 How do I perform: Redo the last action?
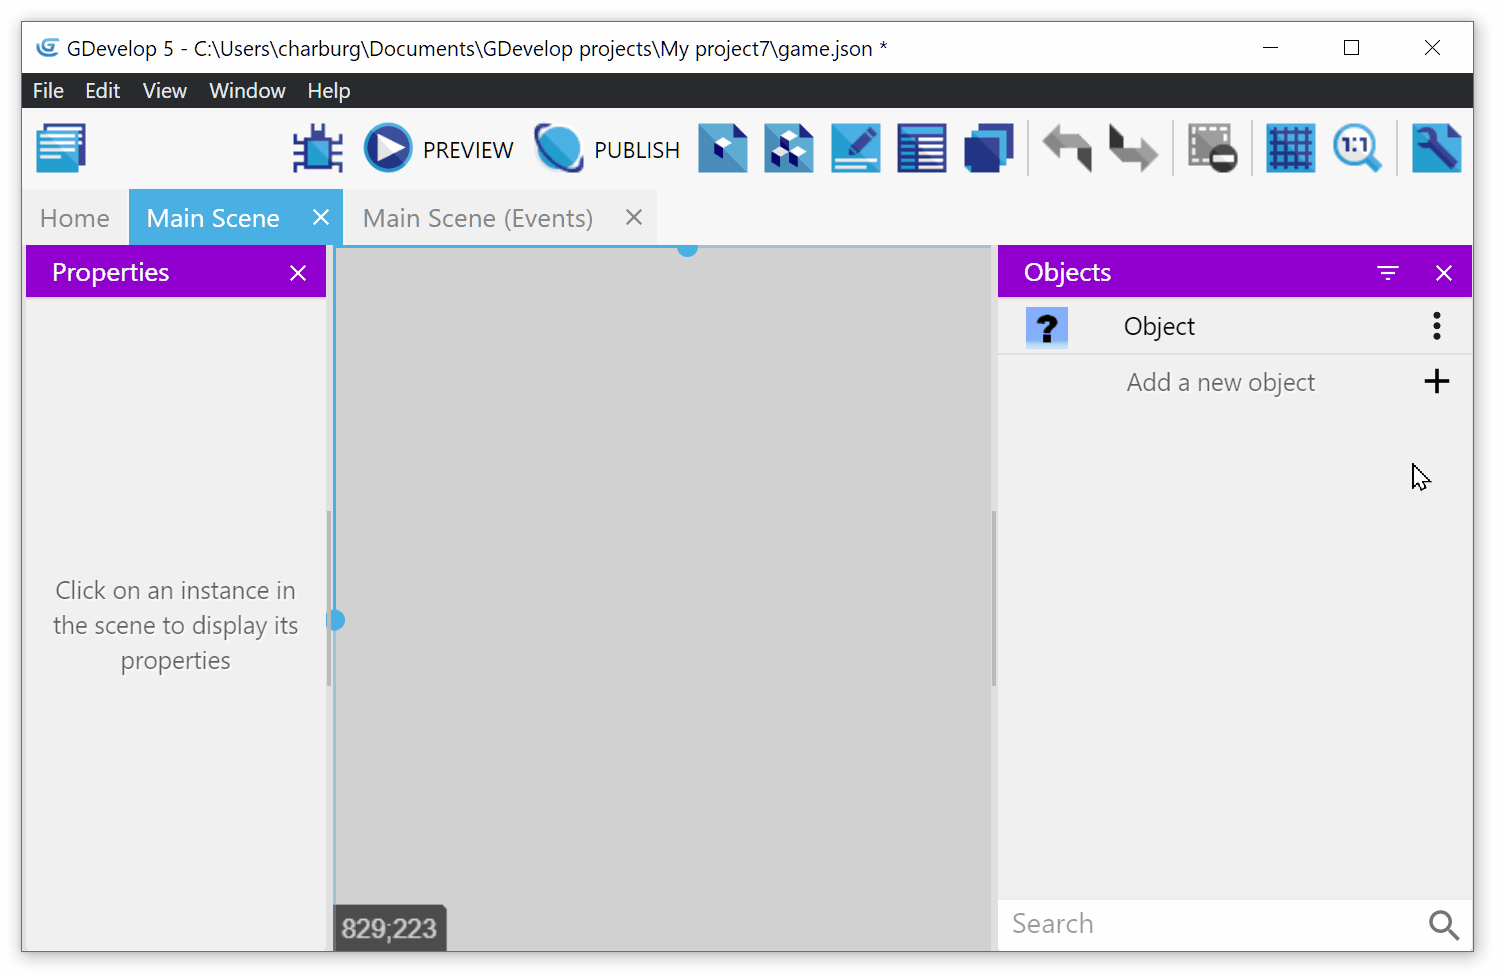pos(1132,147)
